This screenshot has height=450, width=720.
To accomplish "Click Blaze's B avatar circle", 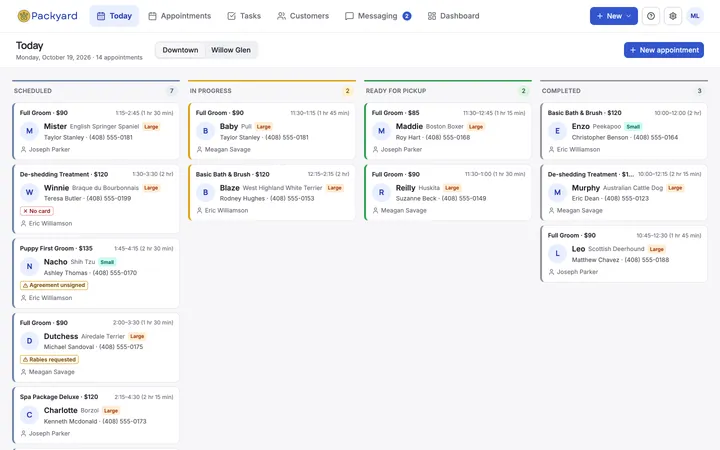I will pos(205,192).
